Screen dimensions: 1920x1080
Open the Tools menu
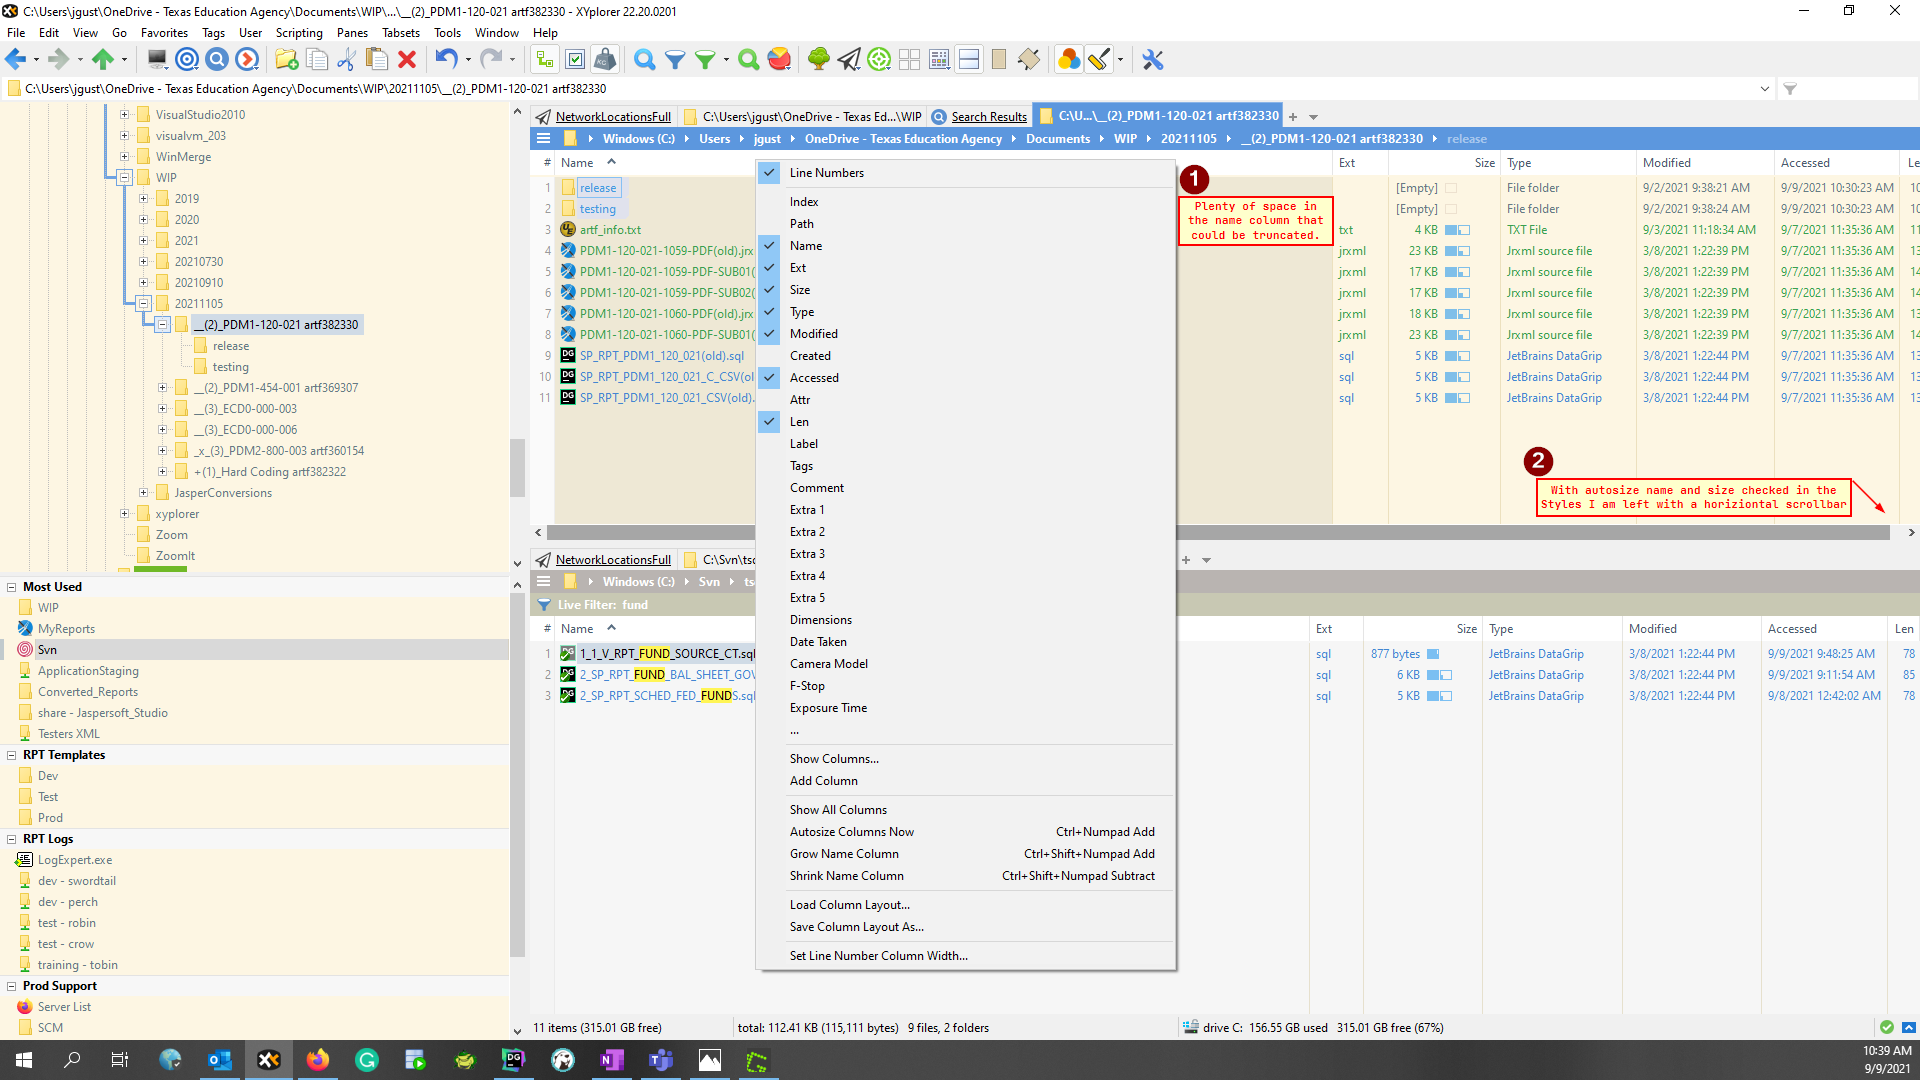[447, 32]
